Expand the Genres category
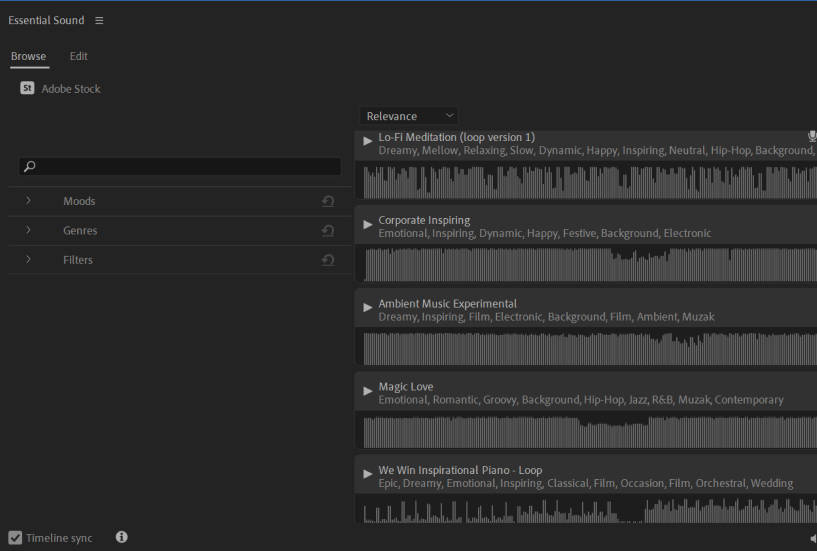This screenshot has width=817, height=551. click(x=28, y=230)
